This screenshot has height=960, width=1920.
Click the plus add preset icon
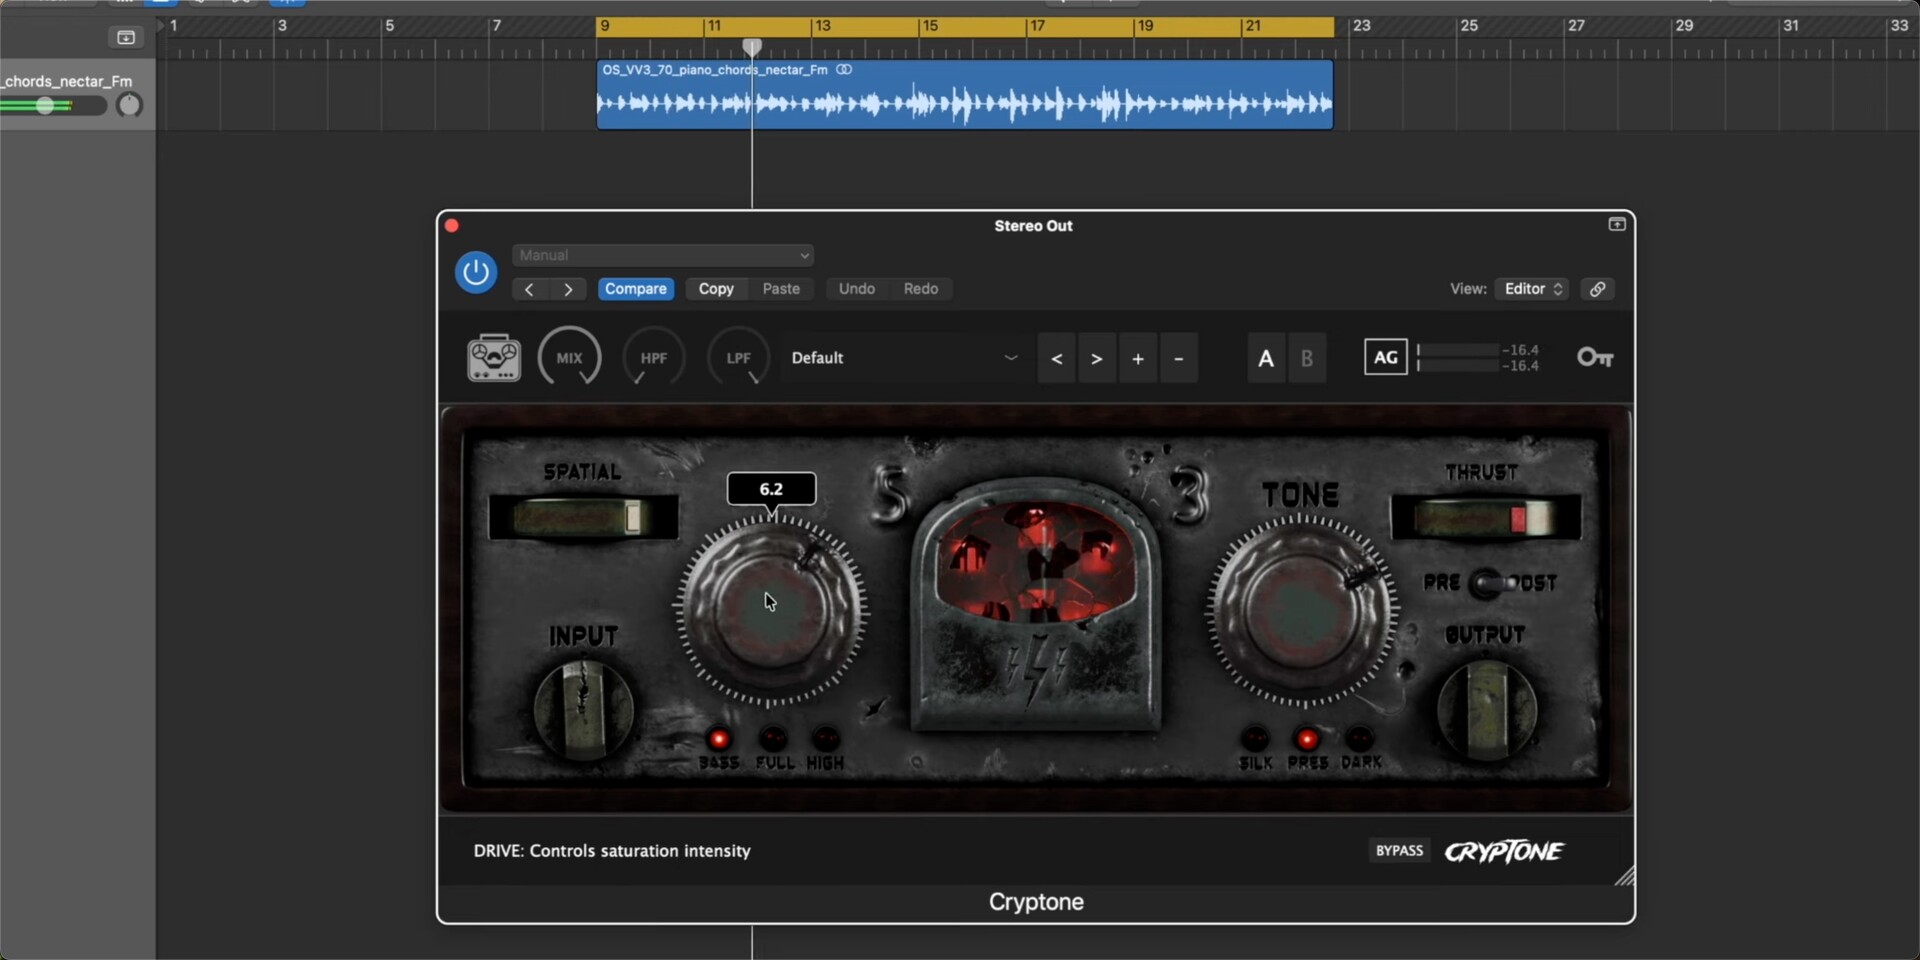coord(1137,359)
